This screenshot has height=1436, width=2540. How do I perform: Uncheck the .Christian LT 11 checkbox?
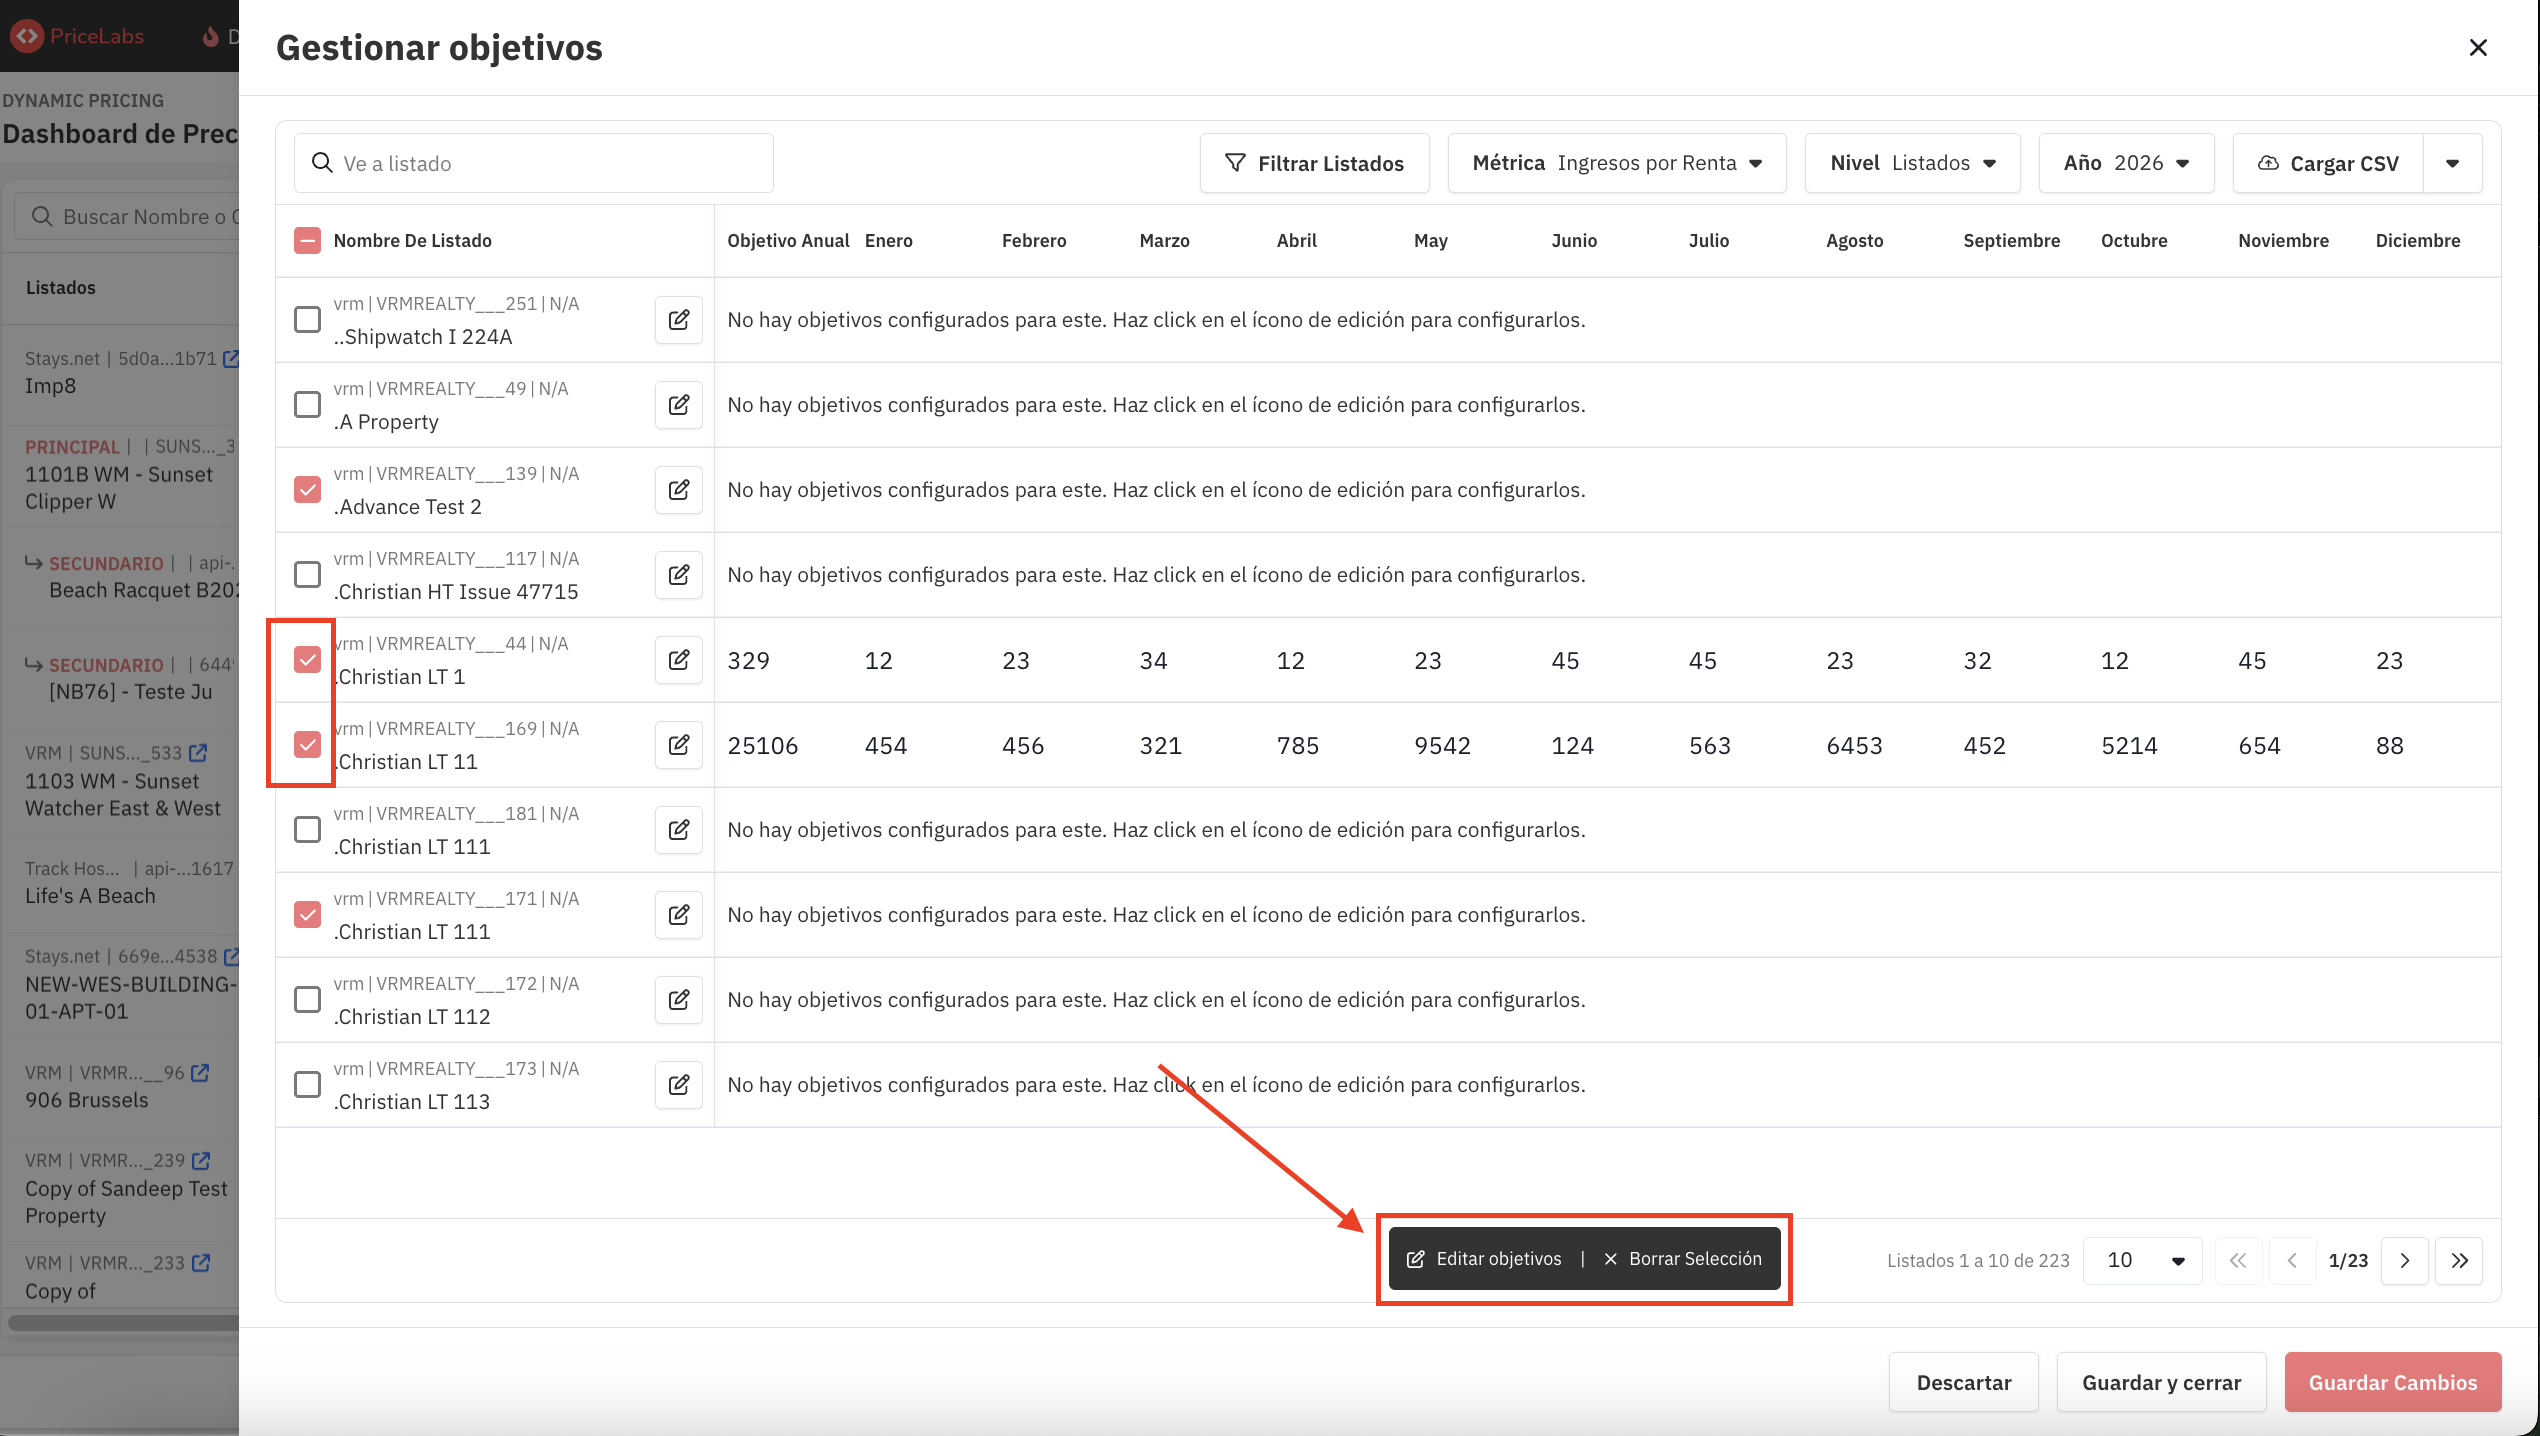307,745
